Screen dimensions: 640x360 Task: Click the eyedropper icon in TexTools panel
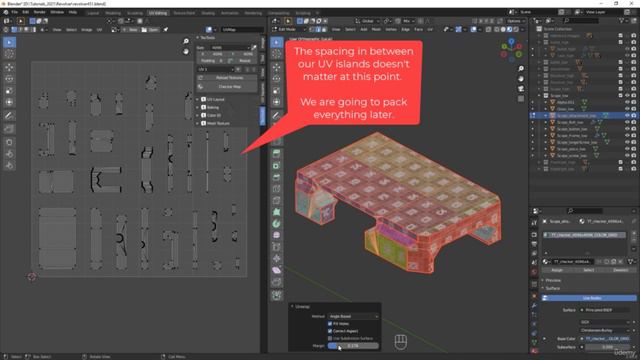(253, 48)
